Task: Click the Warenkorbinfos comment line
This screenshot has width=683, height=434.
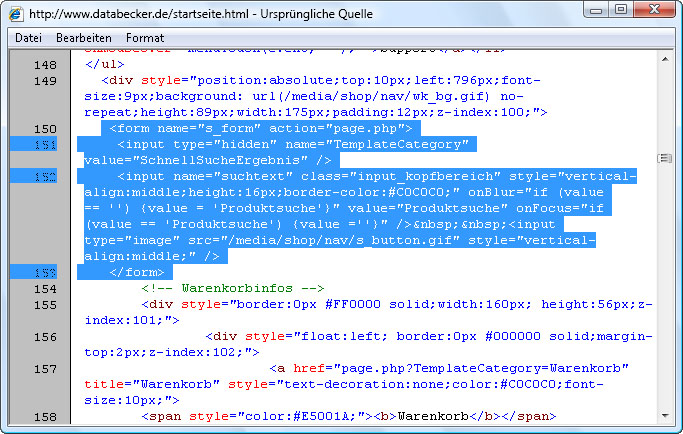Action: tap(234, 289)
